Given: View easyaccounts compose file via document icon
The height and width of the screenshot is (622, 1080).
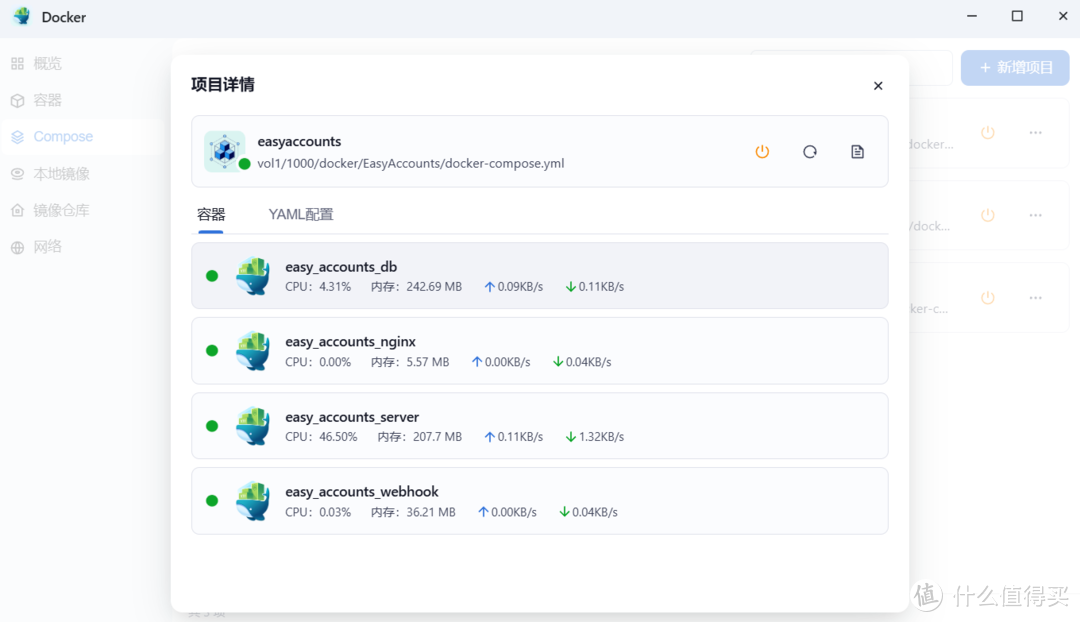Looking at the screenshot, I should pos(857,151).
